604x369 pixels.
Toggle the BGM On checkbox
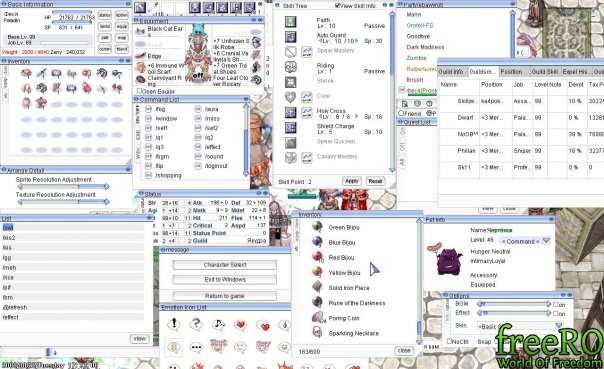[556, 304]
